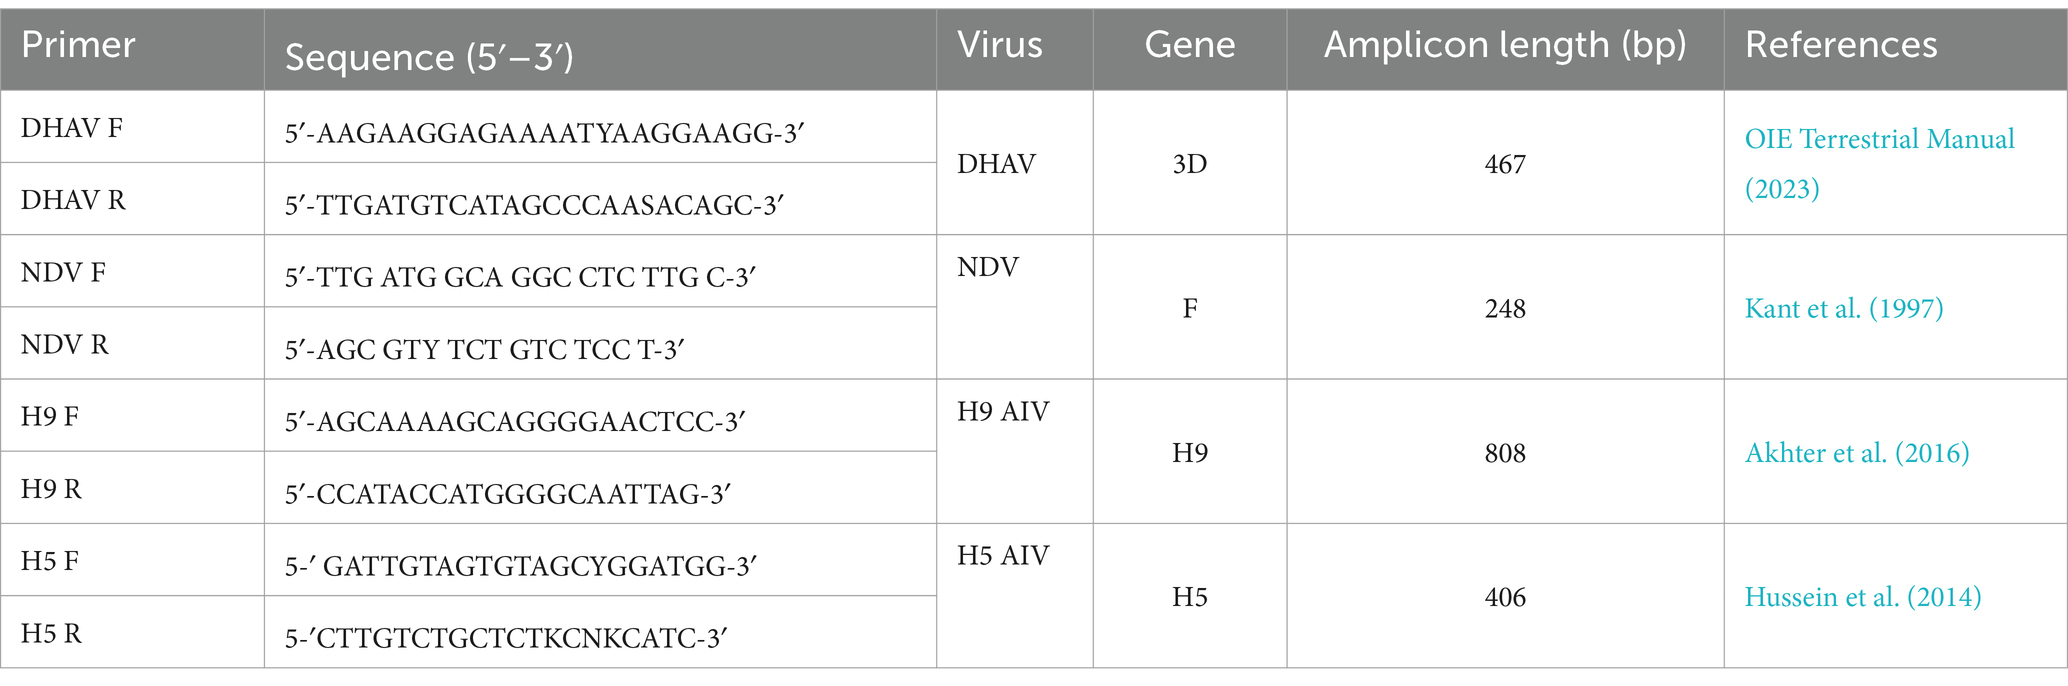
Task: Select the H5 R sequence cell
Action: point(600,632)
